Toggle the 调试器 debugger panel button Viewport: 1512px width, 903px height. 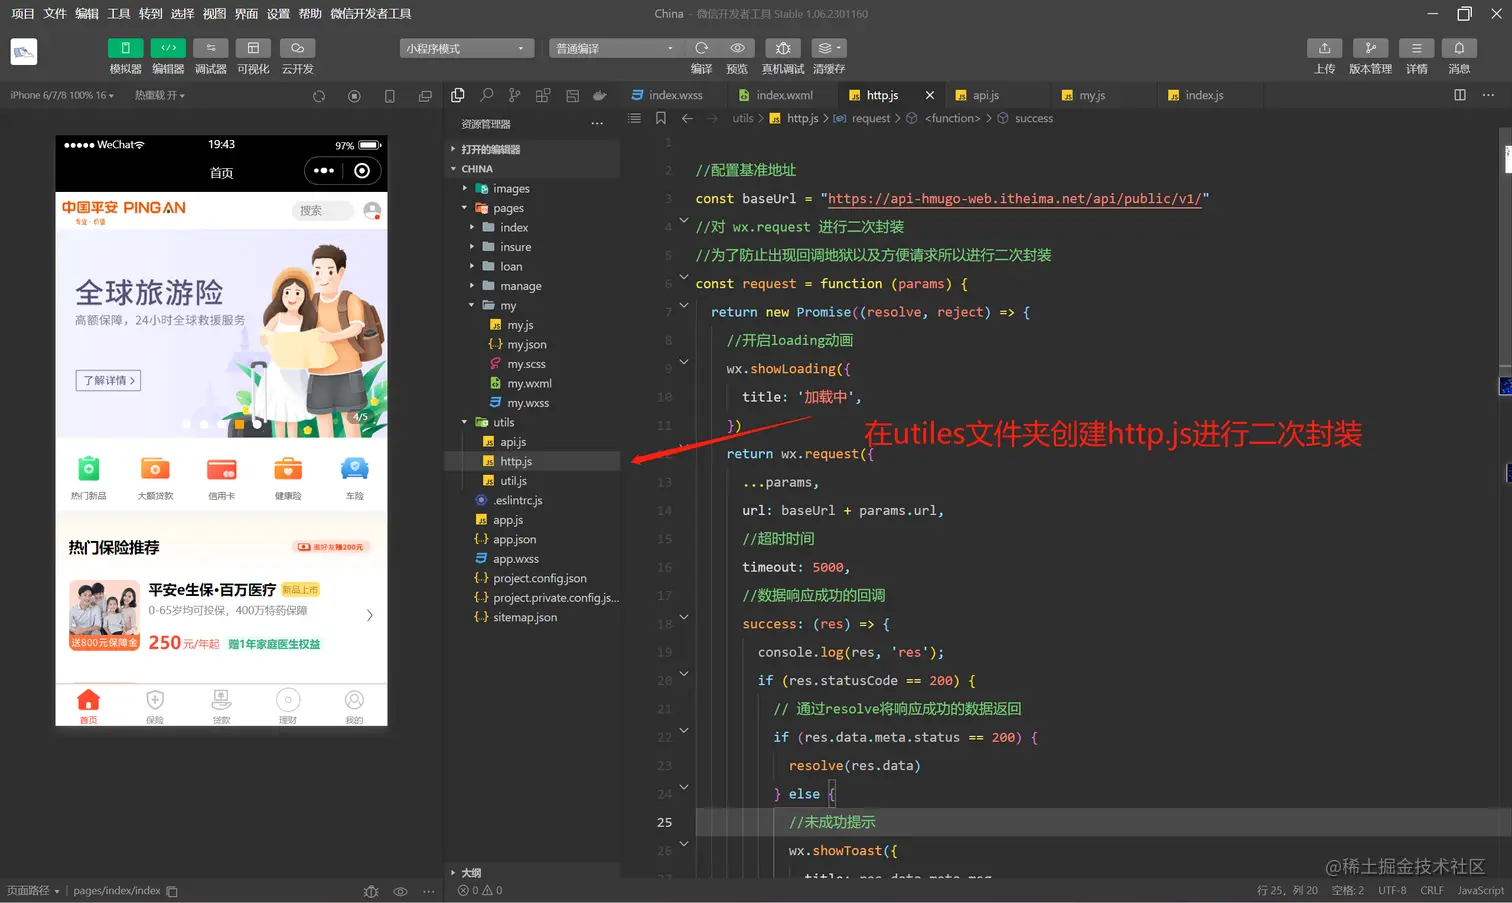coord(210,48)
